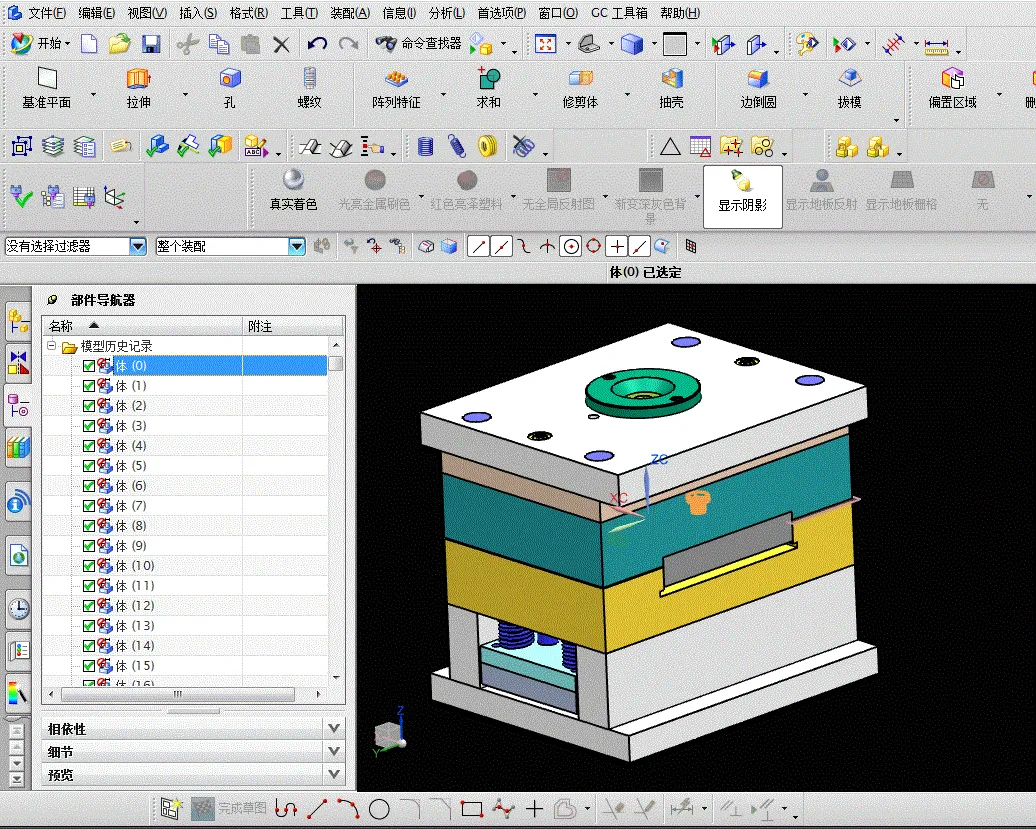Select the Draft (拔模) tool icon
Viewport: 1036px width, 829px height.
849,79
